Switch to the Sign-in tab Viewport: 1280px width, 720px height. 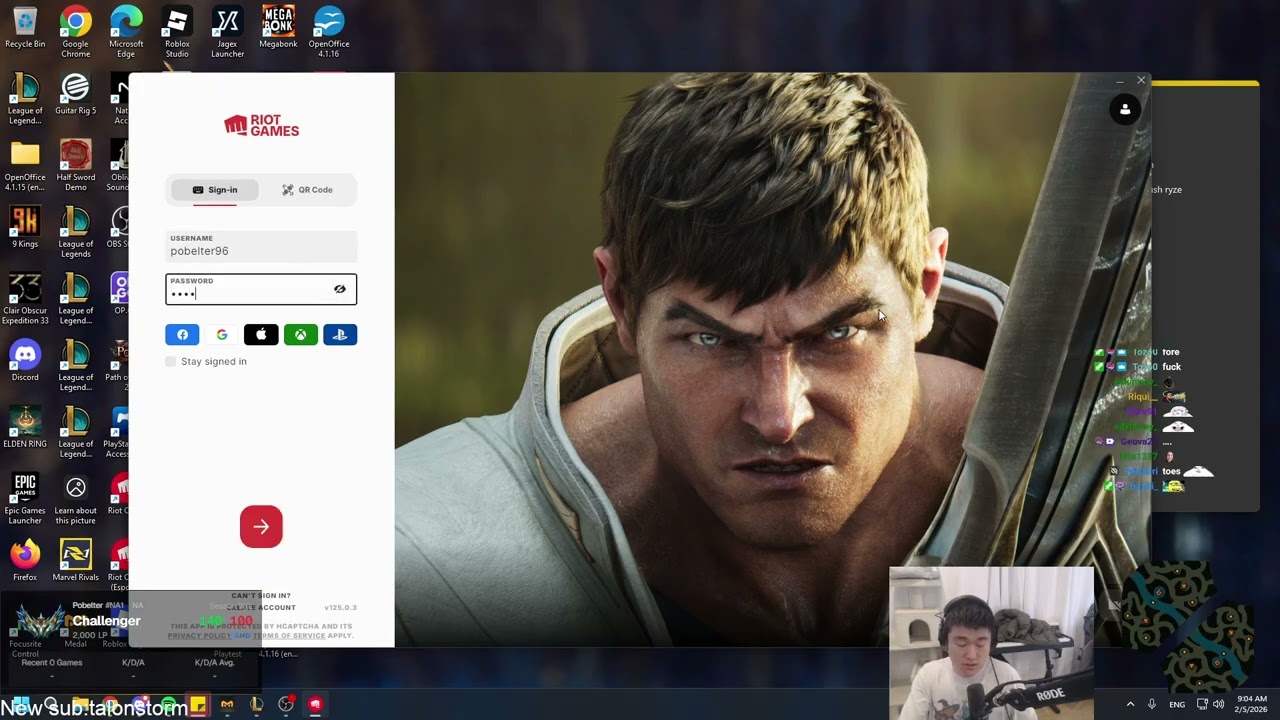pos(214,190)
